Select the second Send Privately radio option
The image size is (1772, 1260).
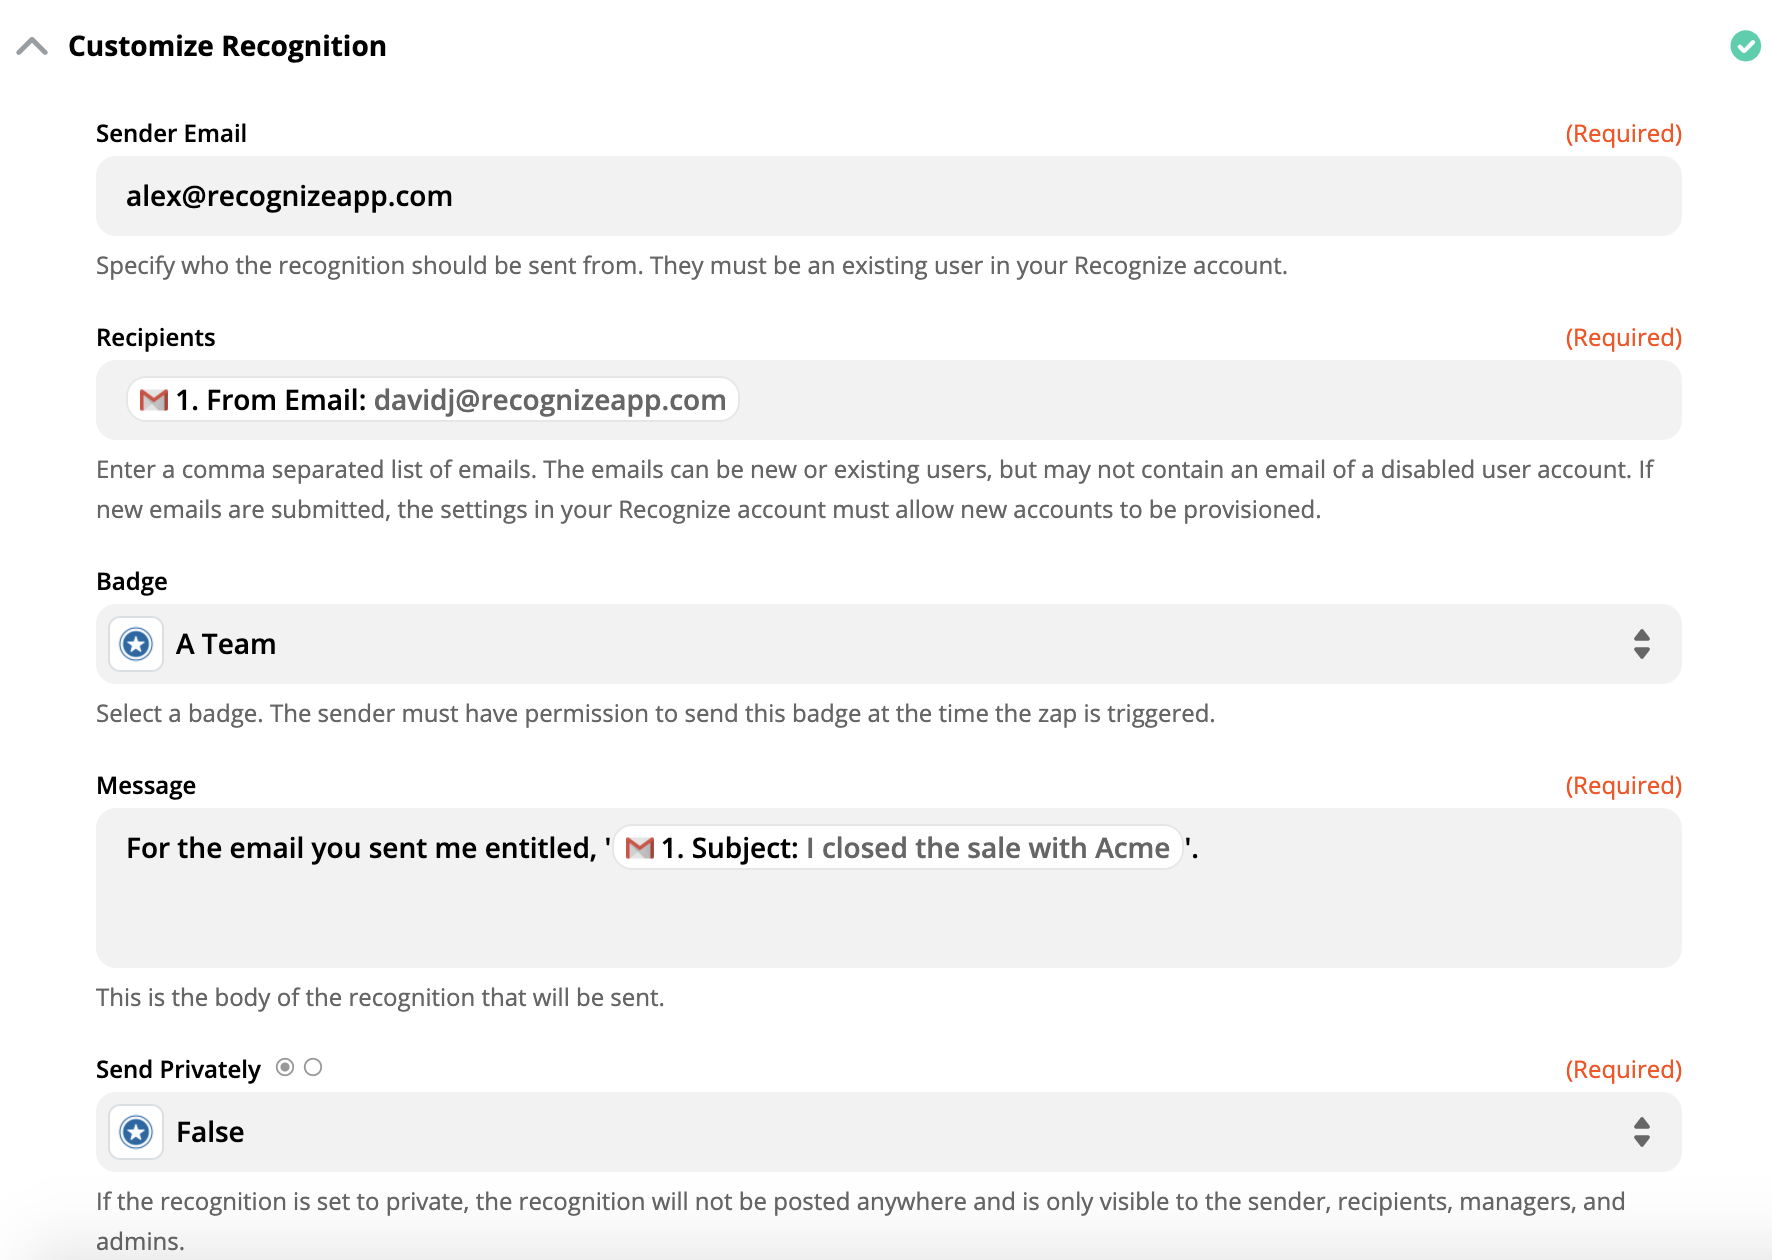click(x=313, y=1067)
